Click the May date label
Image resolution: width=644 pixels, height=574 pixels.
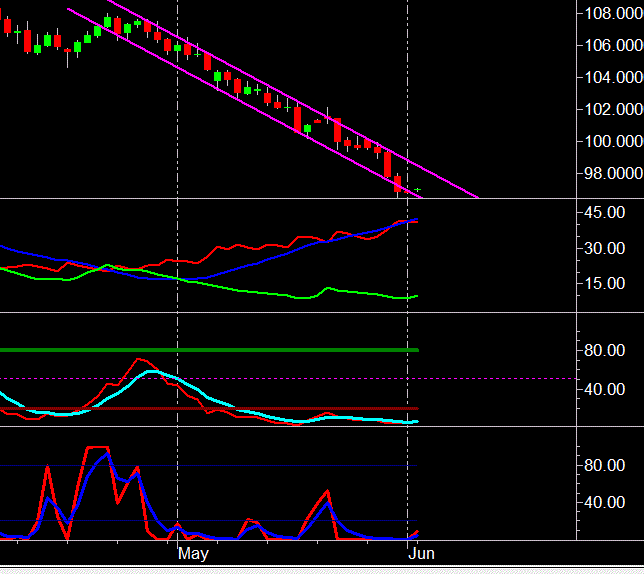pos(193,554)
